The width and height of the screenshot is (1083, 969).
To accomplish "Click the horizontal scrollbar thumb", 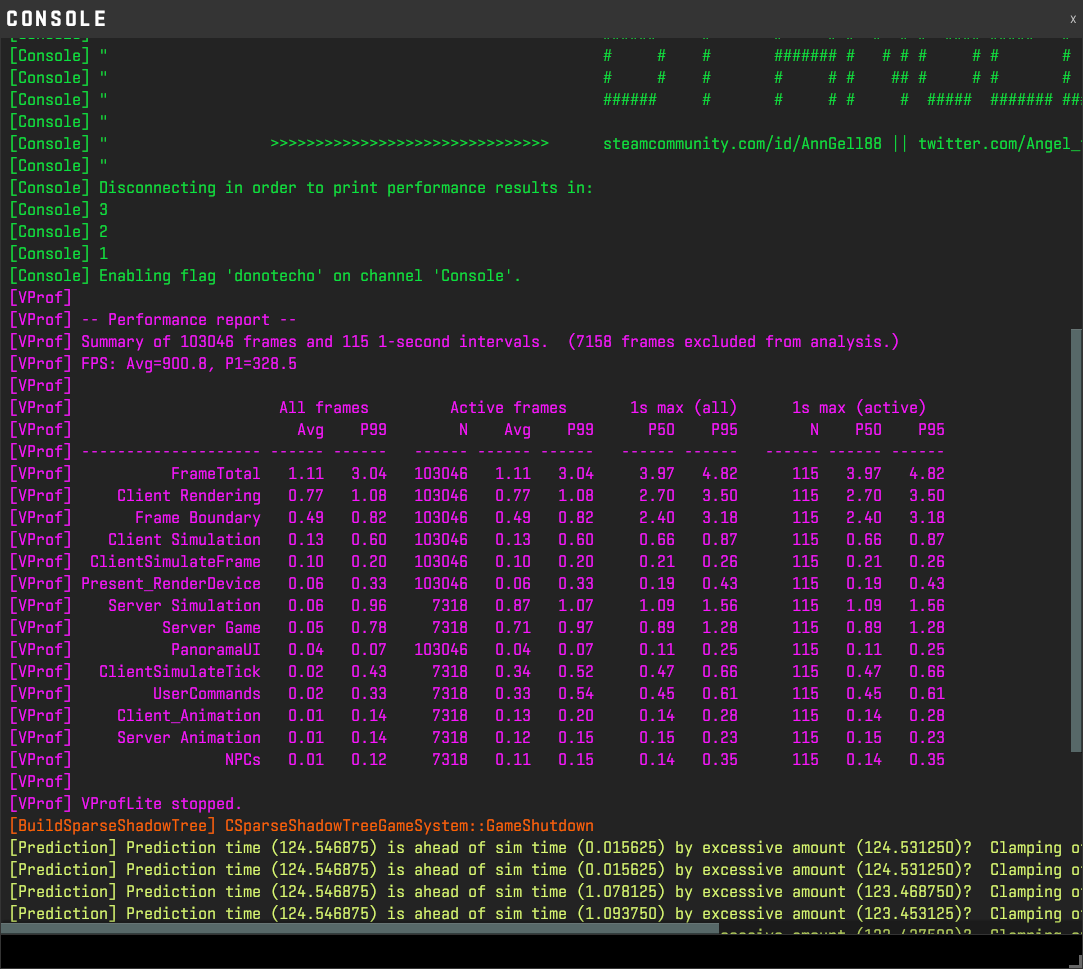I will (x=359, y=929).
